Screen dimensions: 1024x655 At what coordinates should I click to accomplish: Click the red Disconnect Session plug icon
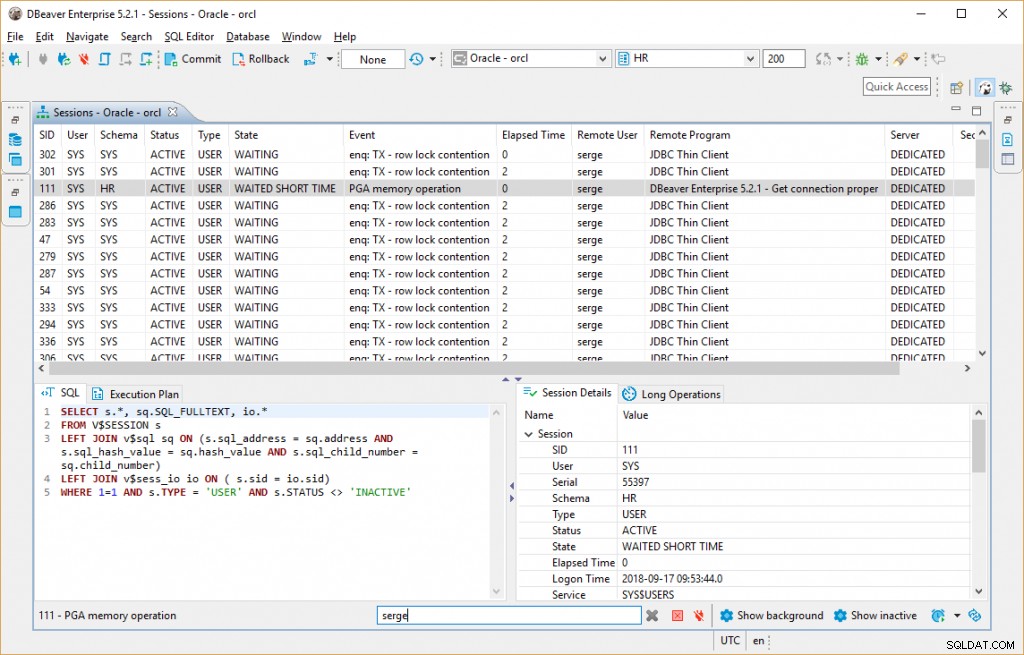pos(699,615)
